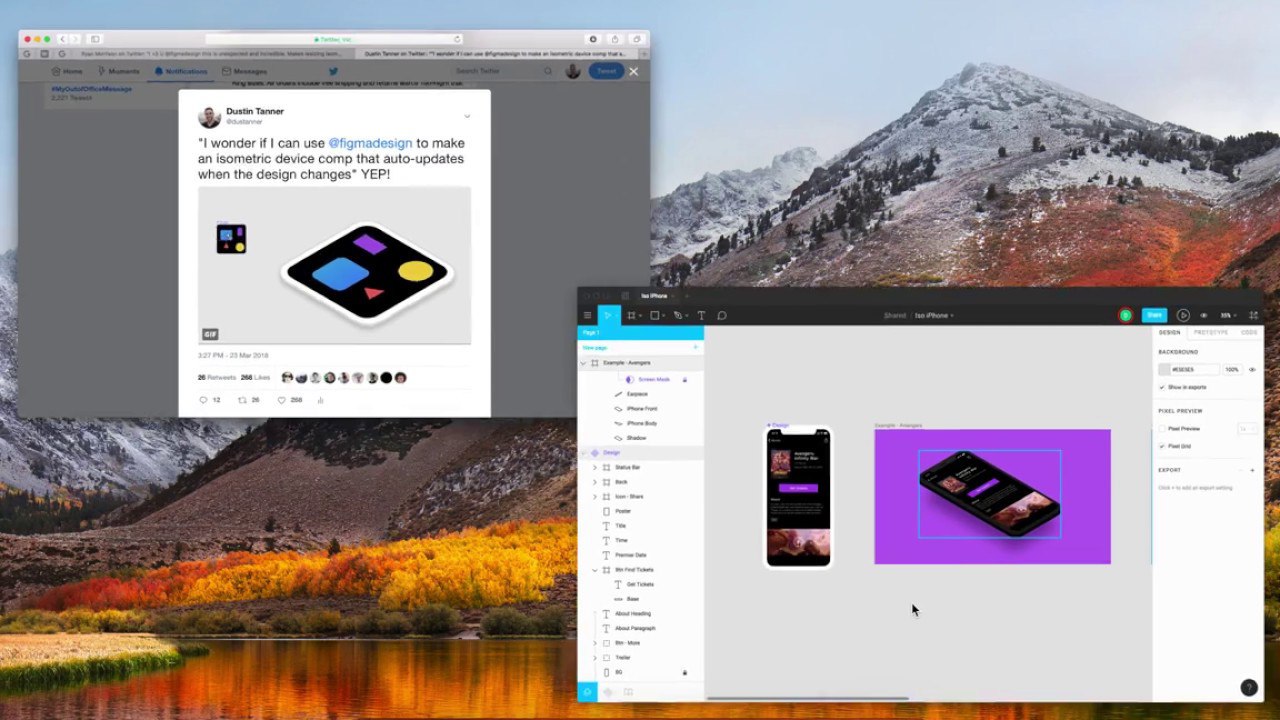
Task: Open the Components icon at panel bottom
Action: point(608,692)
